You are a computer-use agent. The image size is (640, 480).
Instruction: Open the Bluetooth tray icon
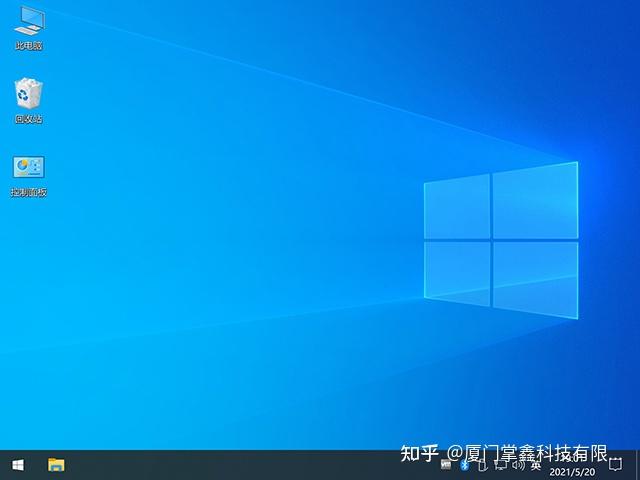(x=464, y=464)
